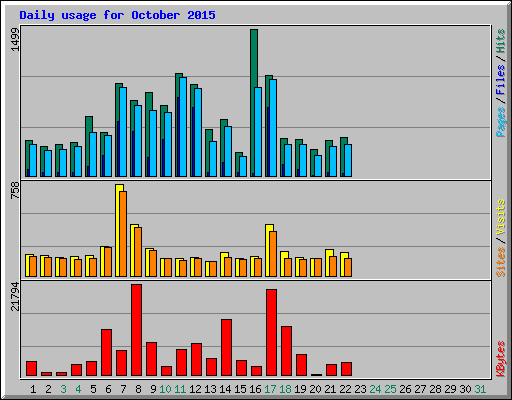This screenshot has width=512, height=400.
Task: Click green day 24 label on x-axis
Action: pos(375,389)
